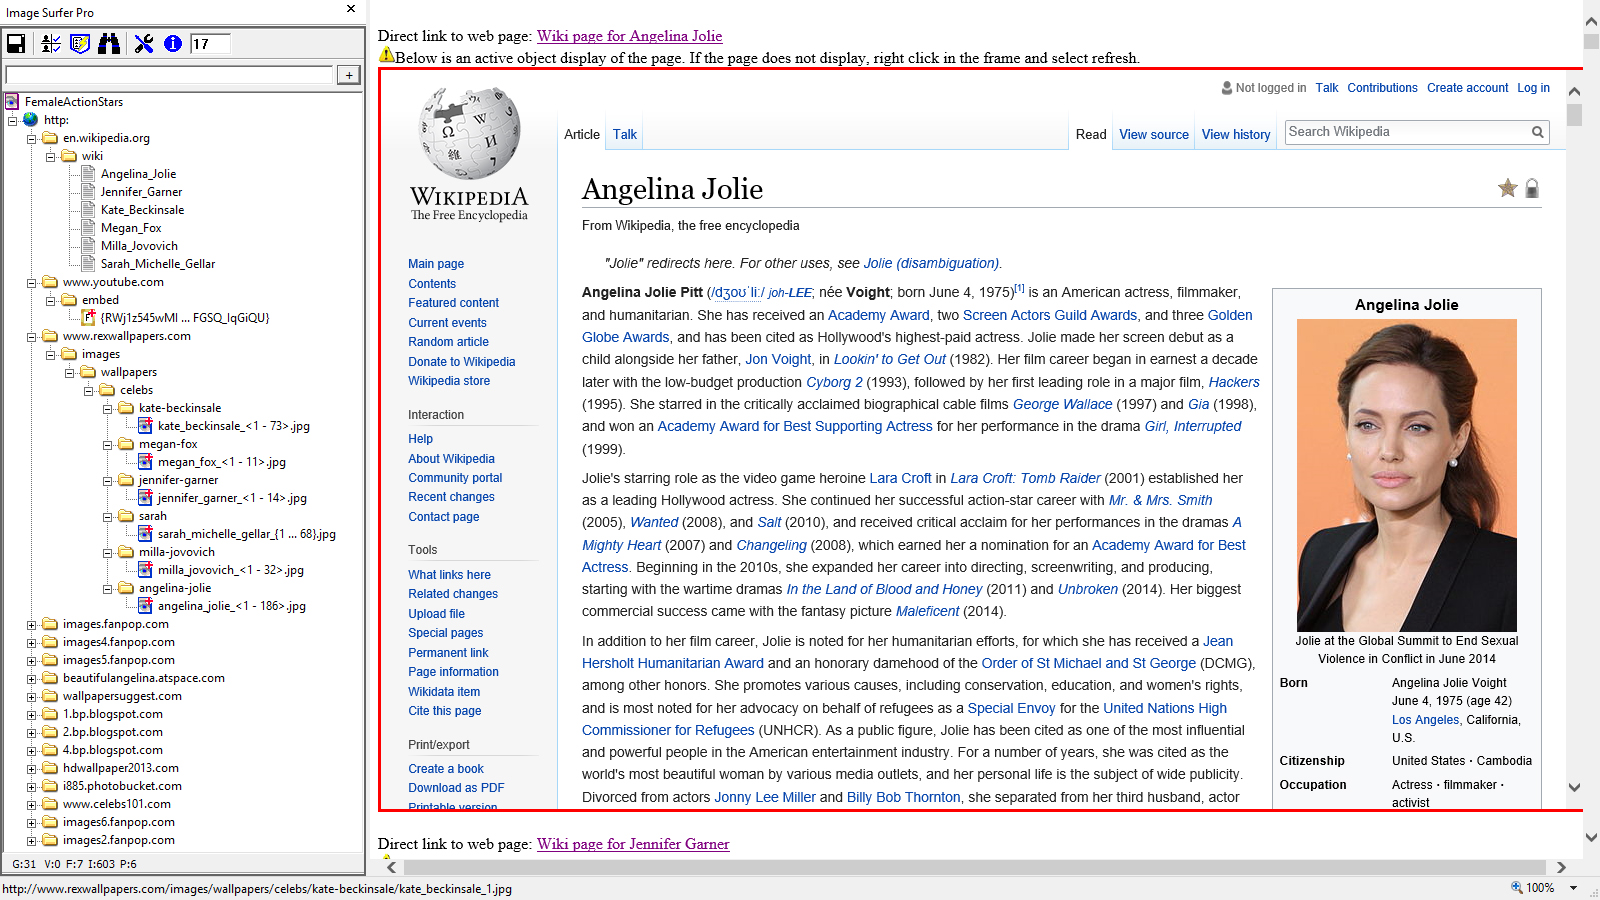Screen dimensions: 1600x900
Task: Follow the Wiki page for Jennifer Garner link
Action: tap(633, 844)
